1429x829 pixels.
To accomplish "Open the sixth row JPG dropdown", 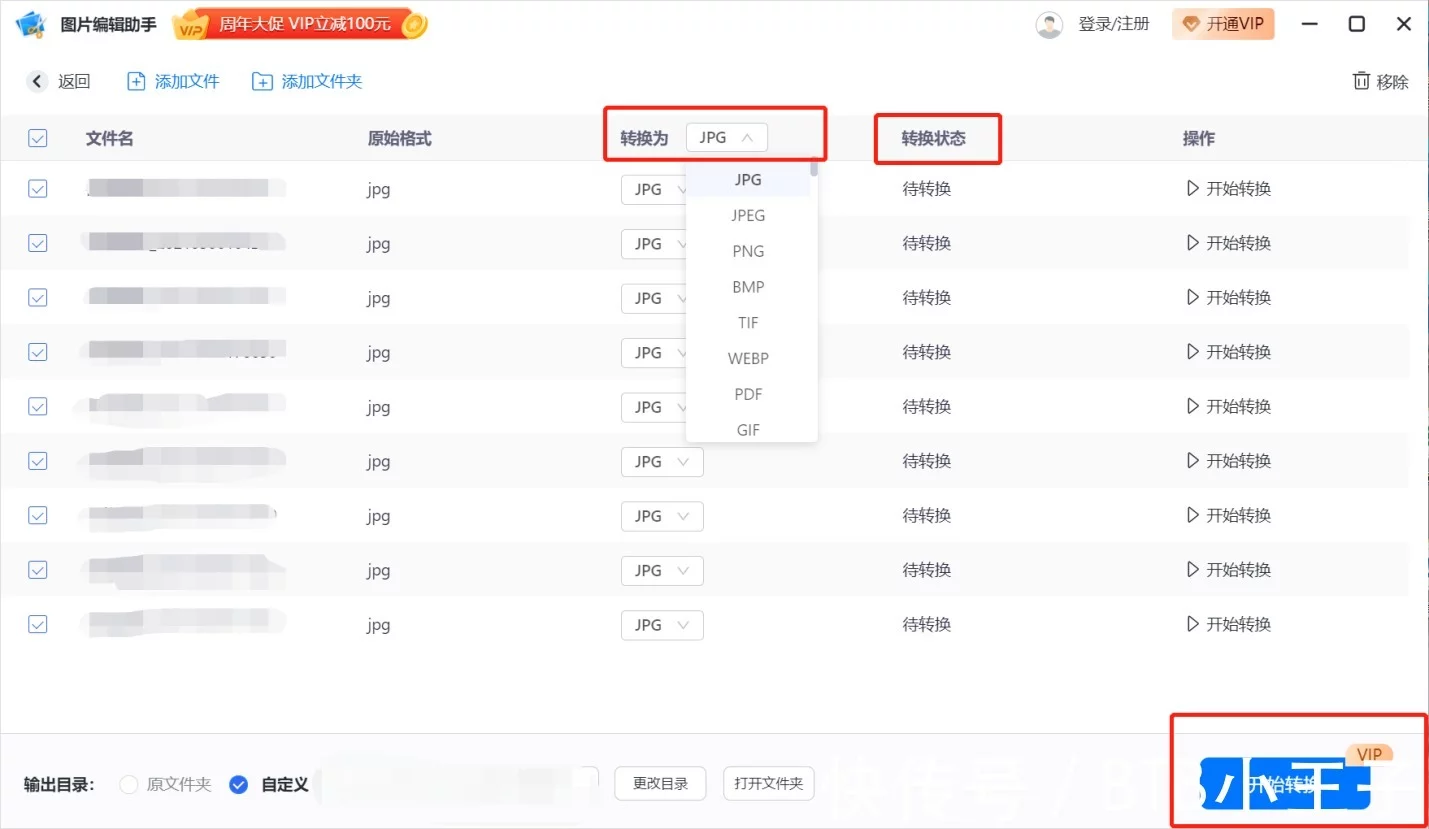I will click(662, 461).
